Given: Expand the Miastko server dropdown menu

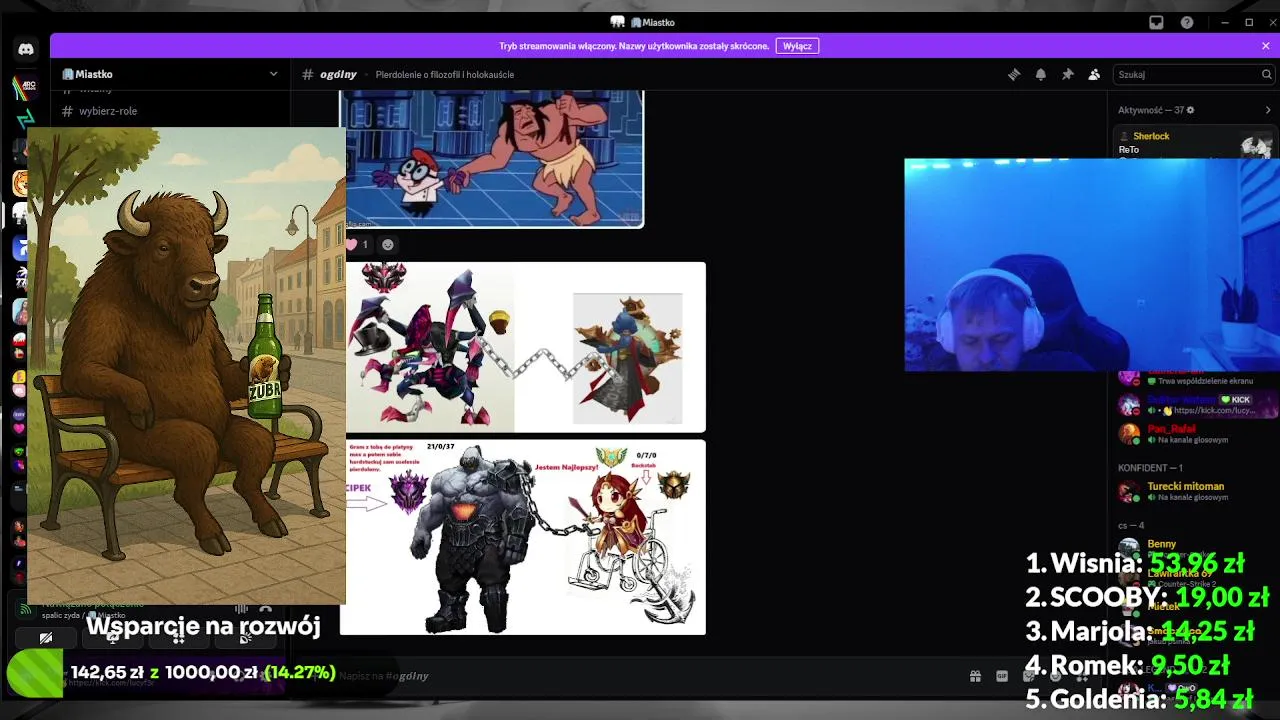Looking at the screenshot, I should (273, 74).
